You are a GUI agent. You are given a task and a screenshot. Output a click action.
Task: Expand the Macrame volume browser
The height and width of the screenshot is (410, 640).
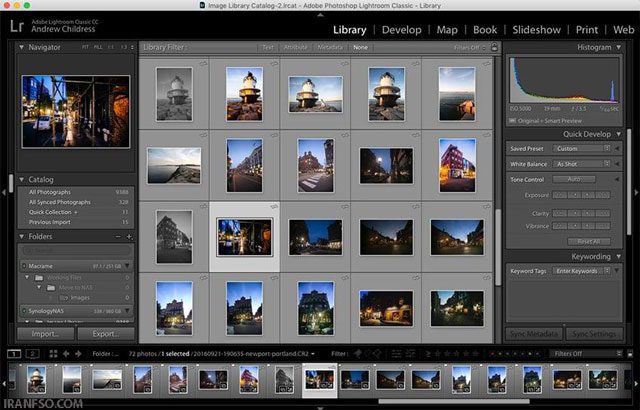point(127,266)
